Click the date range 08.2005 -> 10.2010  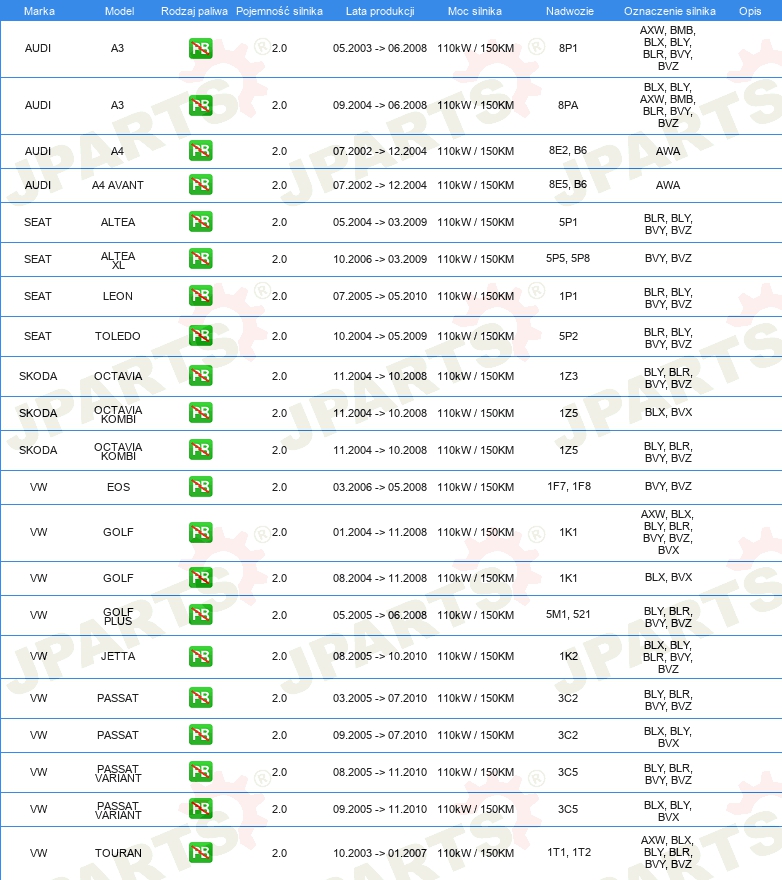tap(379, 656)
